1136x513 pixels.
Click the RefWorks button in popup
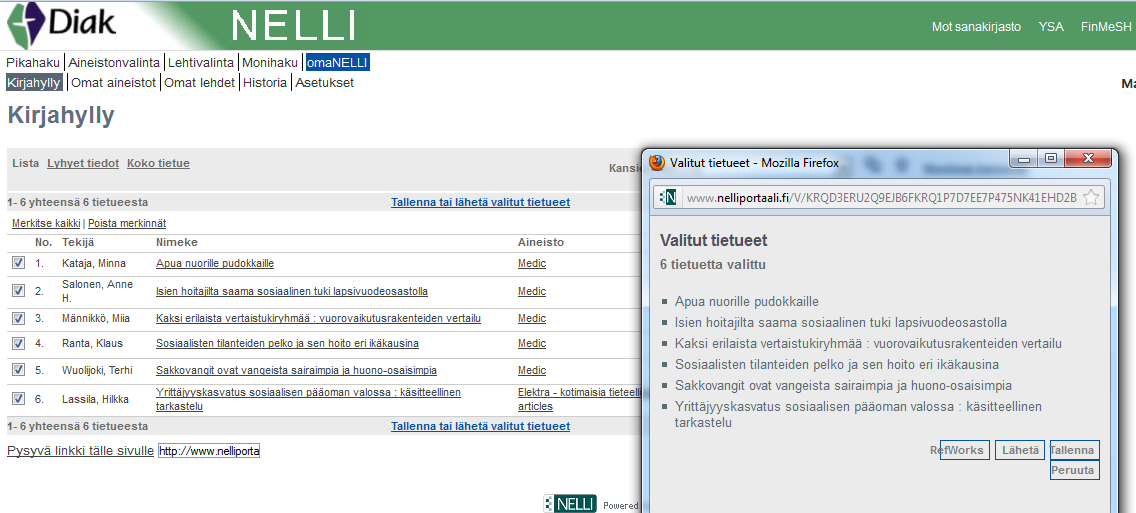tap(965, 450)
